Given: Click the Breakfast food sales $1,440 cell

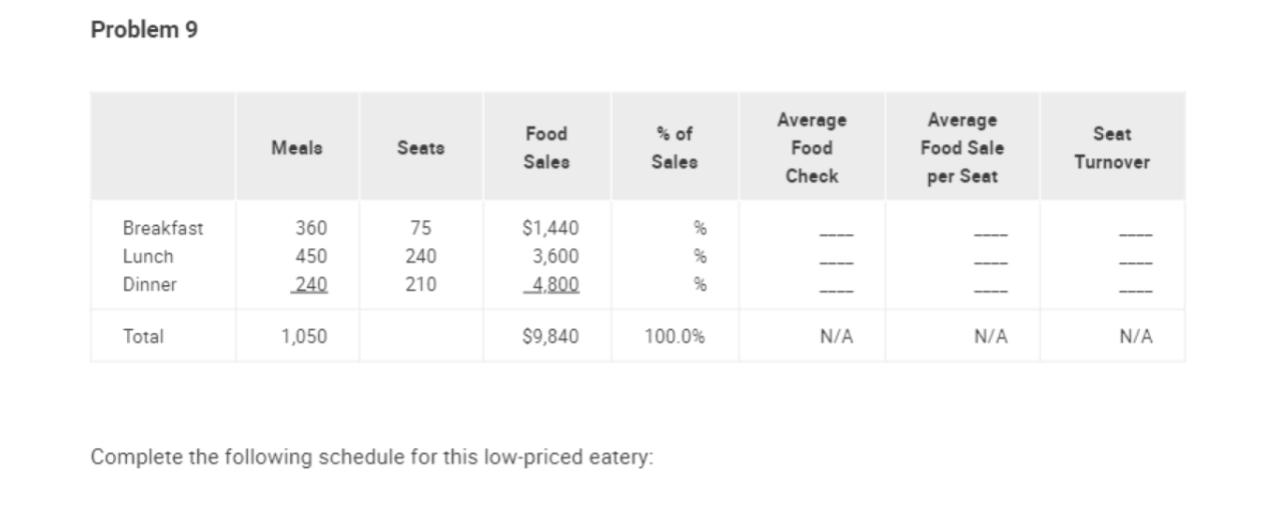Looking at the screenshot, I should click(x=550, y=228).
